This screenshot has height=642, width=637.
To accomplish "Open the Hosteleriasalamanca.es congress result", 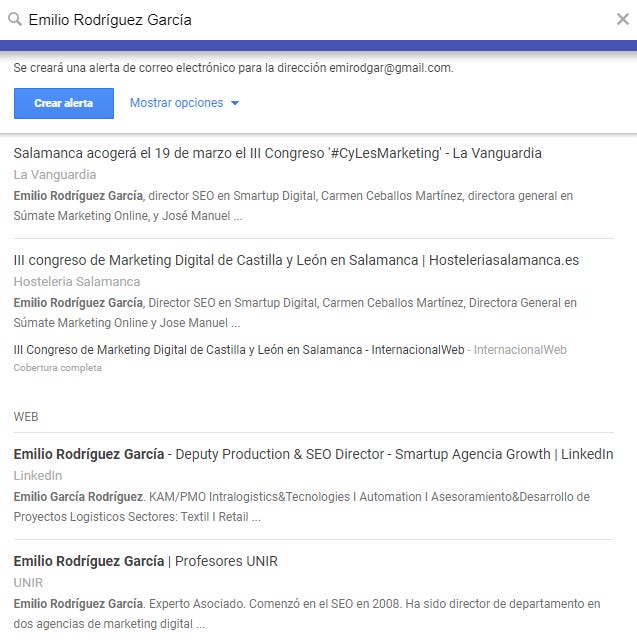I will 296,260.
